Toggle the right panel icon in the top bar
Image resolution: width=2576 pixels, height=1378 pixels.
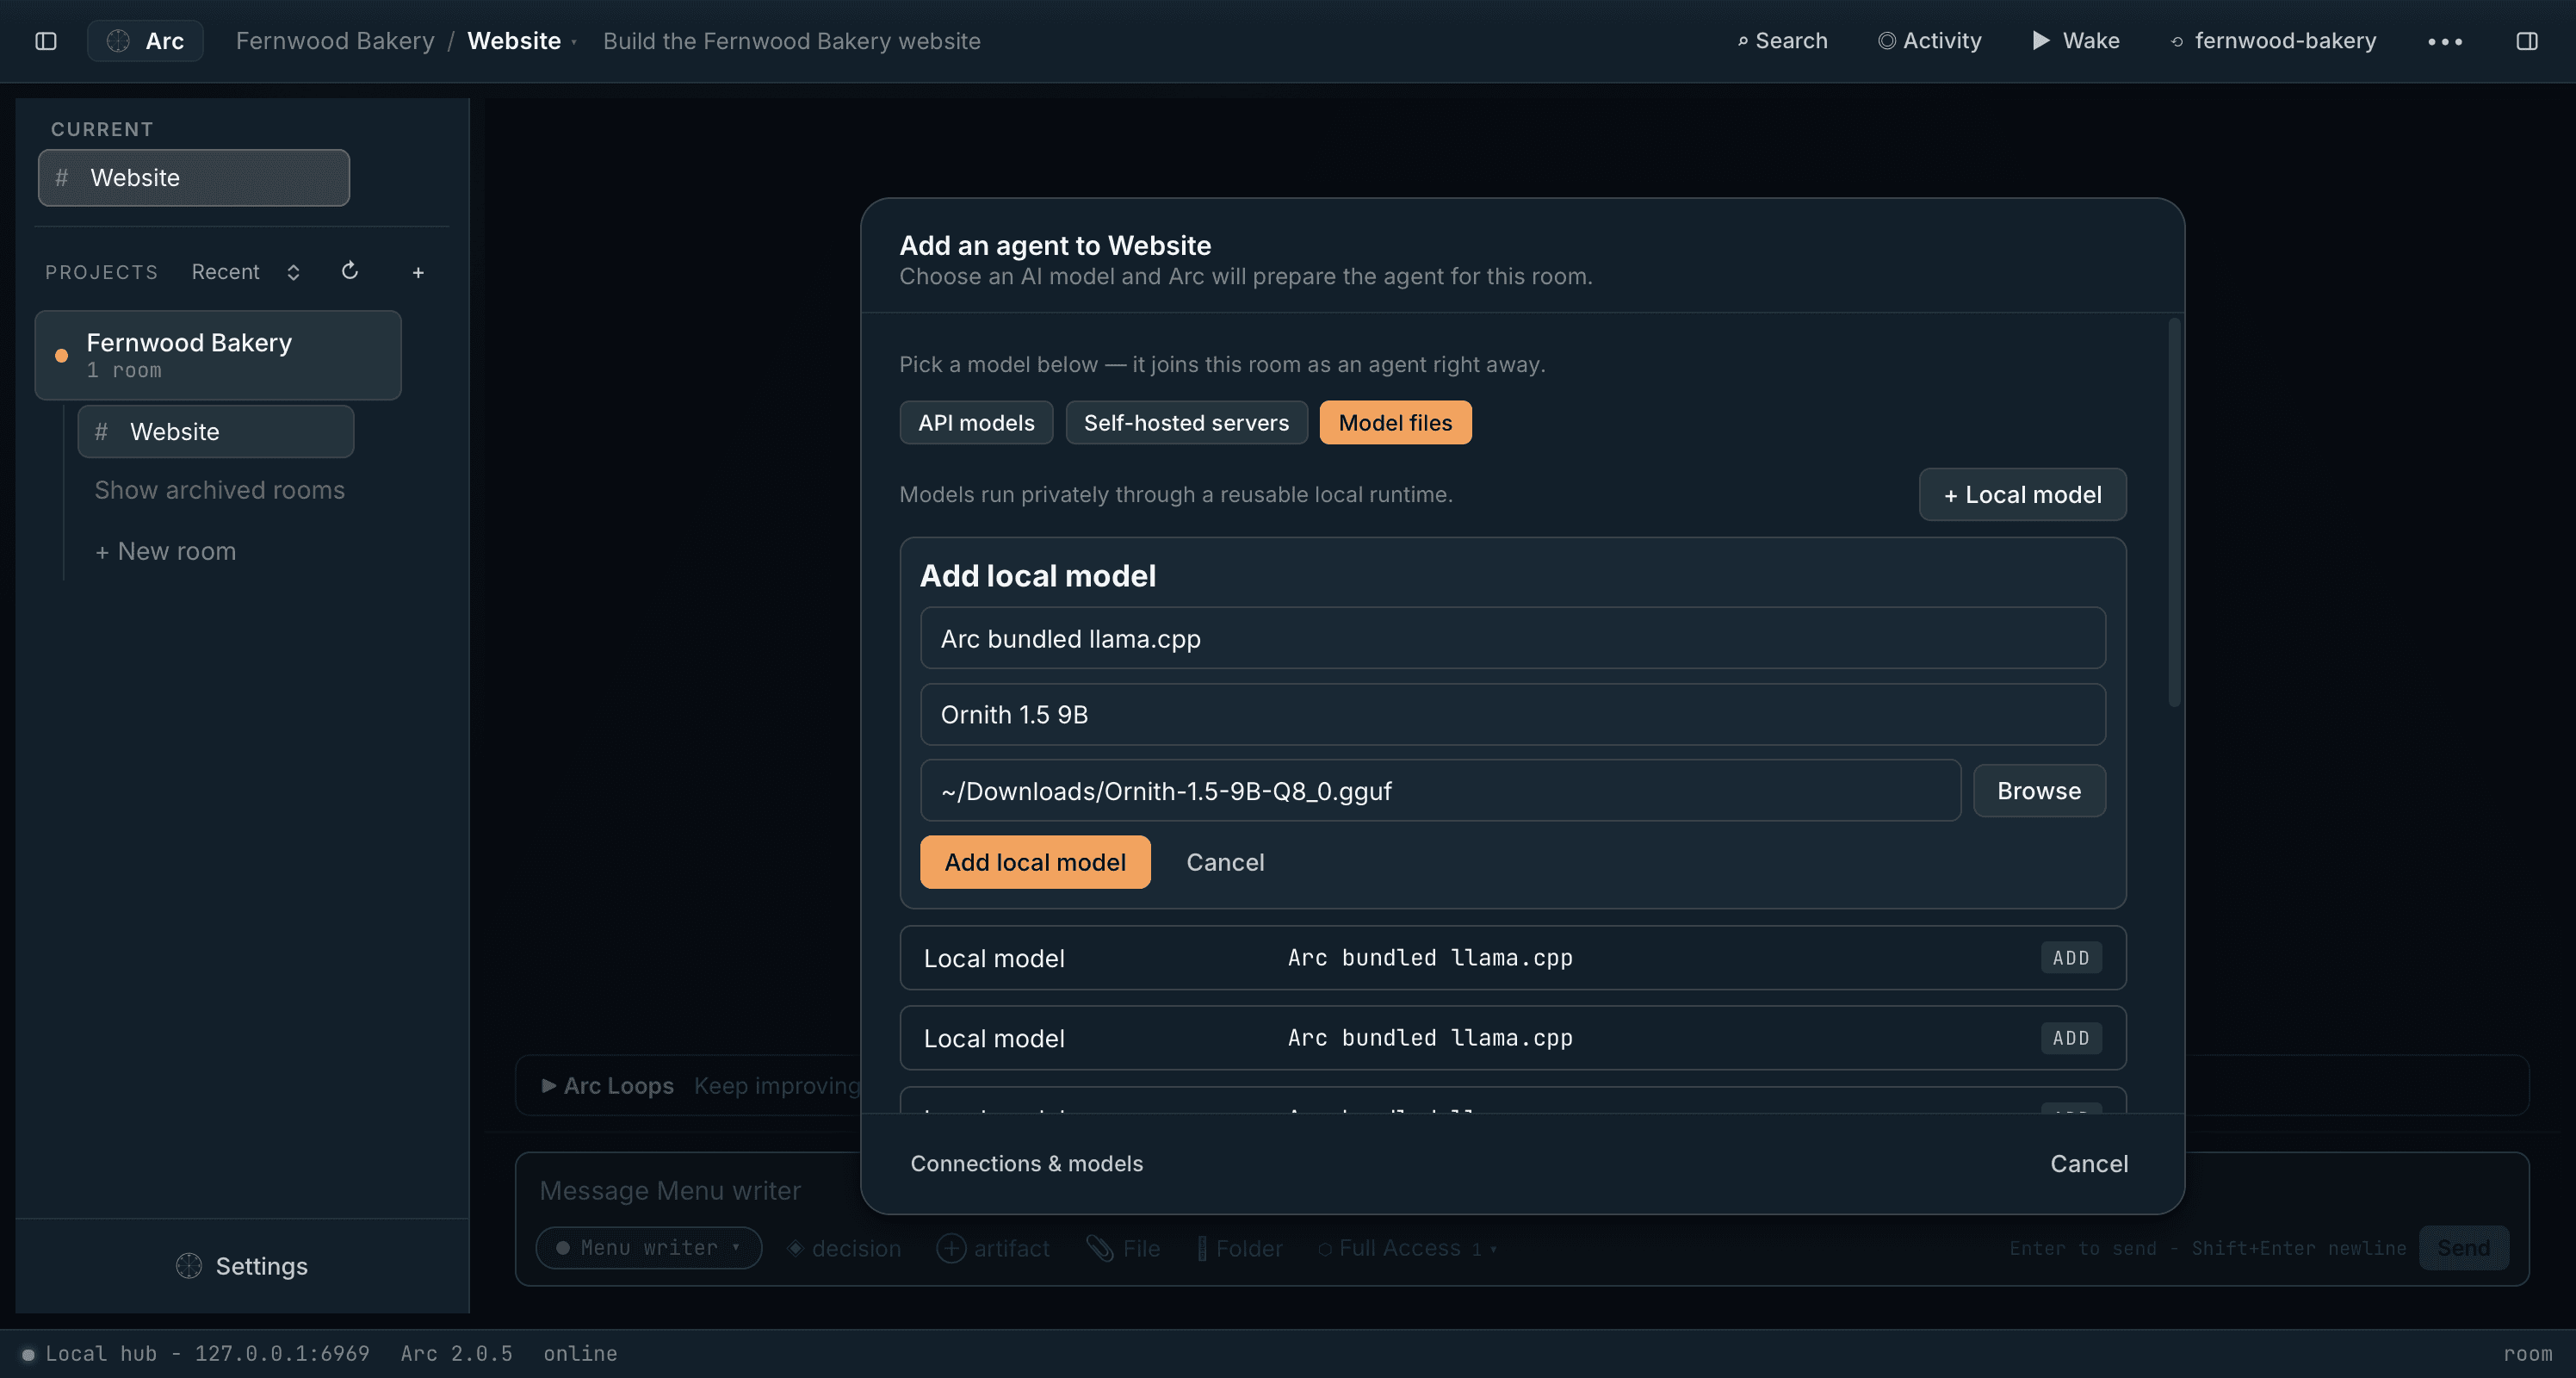click(x=2527, y=41)
